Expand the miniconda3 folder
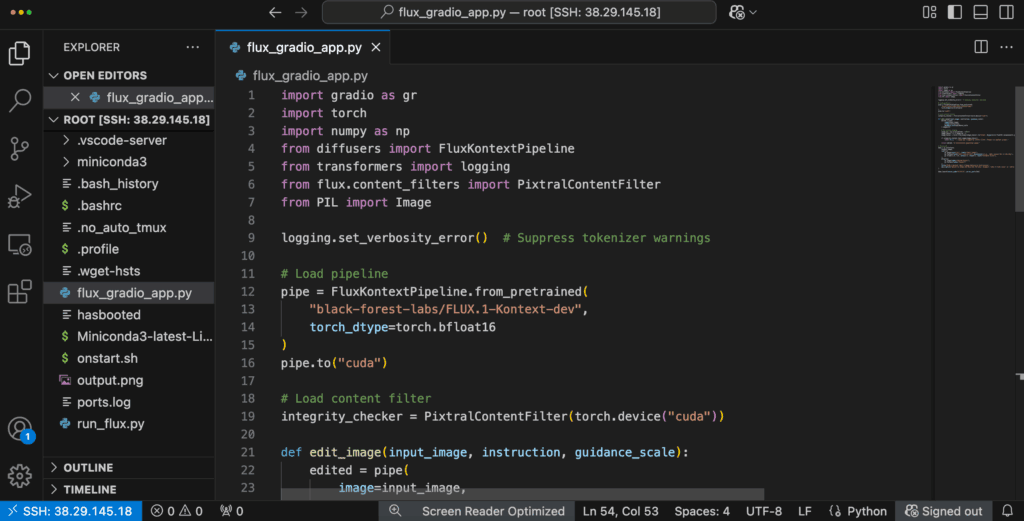Screen dimensions: 1024x521 [x=129, y=162]
